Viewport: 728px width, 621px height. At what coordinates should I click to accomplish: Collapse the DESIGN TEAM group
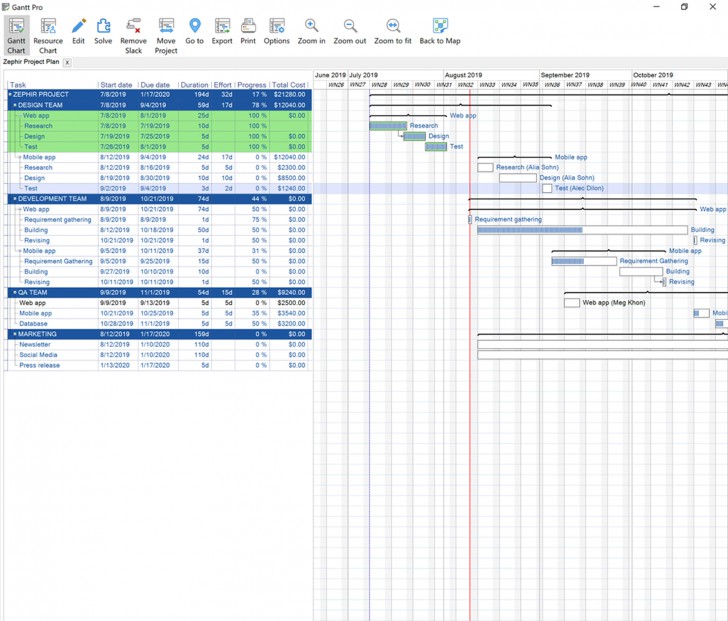click(15, 105)
